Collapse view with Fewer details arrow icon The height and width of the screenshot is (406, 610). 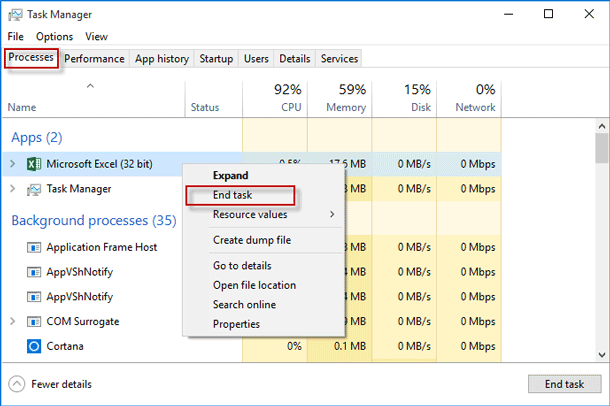(17, 384)
